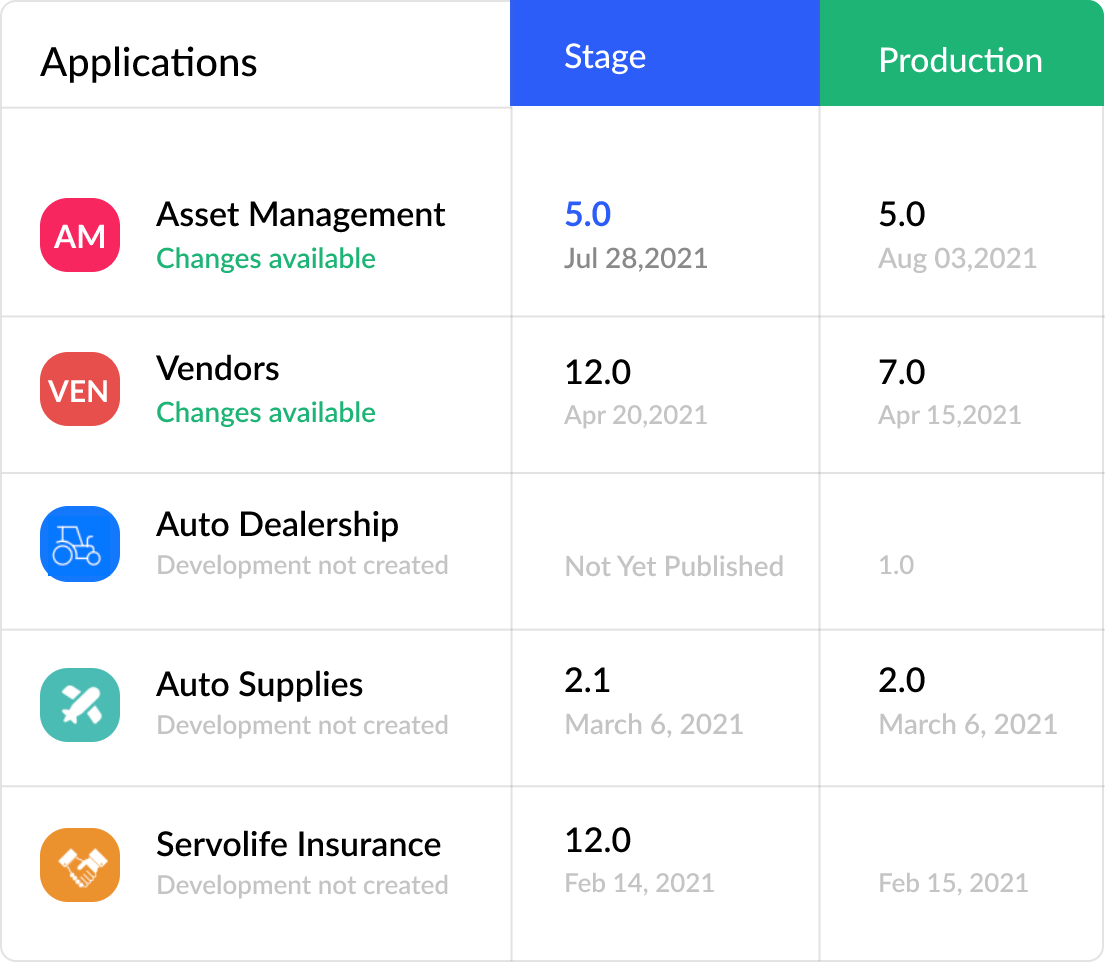This screenshot has width=1105, height=962.
Task: Click the pink AM Asset Management icon
Action: (x=80, y=236)
